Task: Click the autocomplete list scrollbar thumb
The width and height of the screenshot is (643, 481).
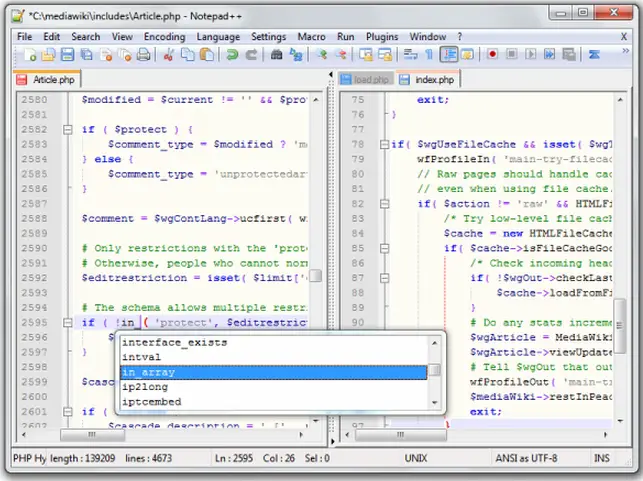Action: point(435,370)
